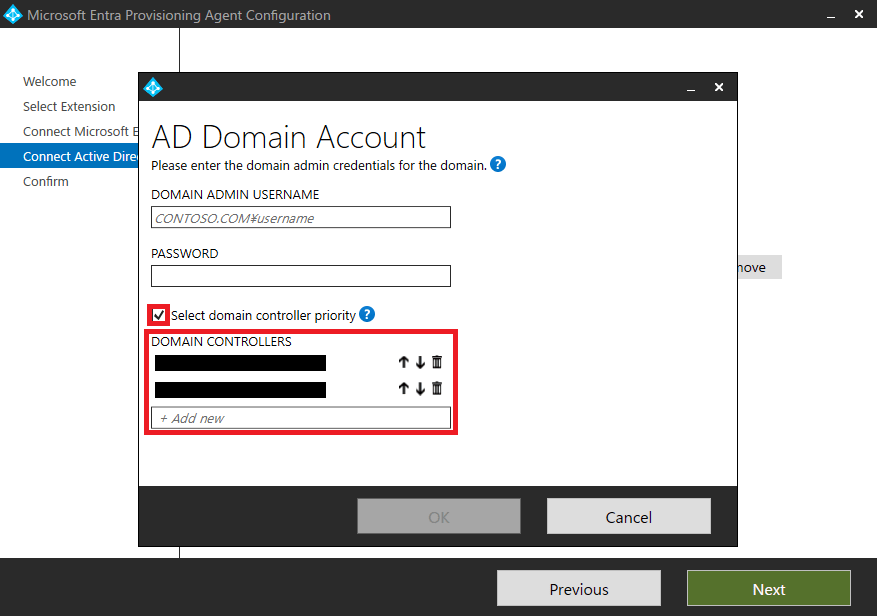Click the partially hidden Remove button
This screenshot has height=616, width=877.
pyautogui.click(x=760, y=267)
